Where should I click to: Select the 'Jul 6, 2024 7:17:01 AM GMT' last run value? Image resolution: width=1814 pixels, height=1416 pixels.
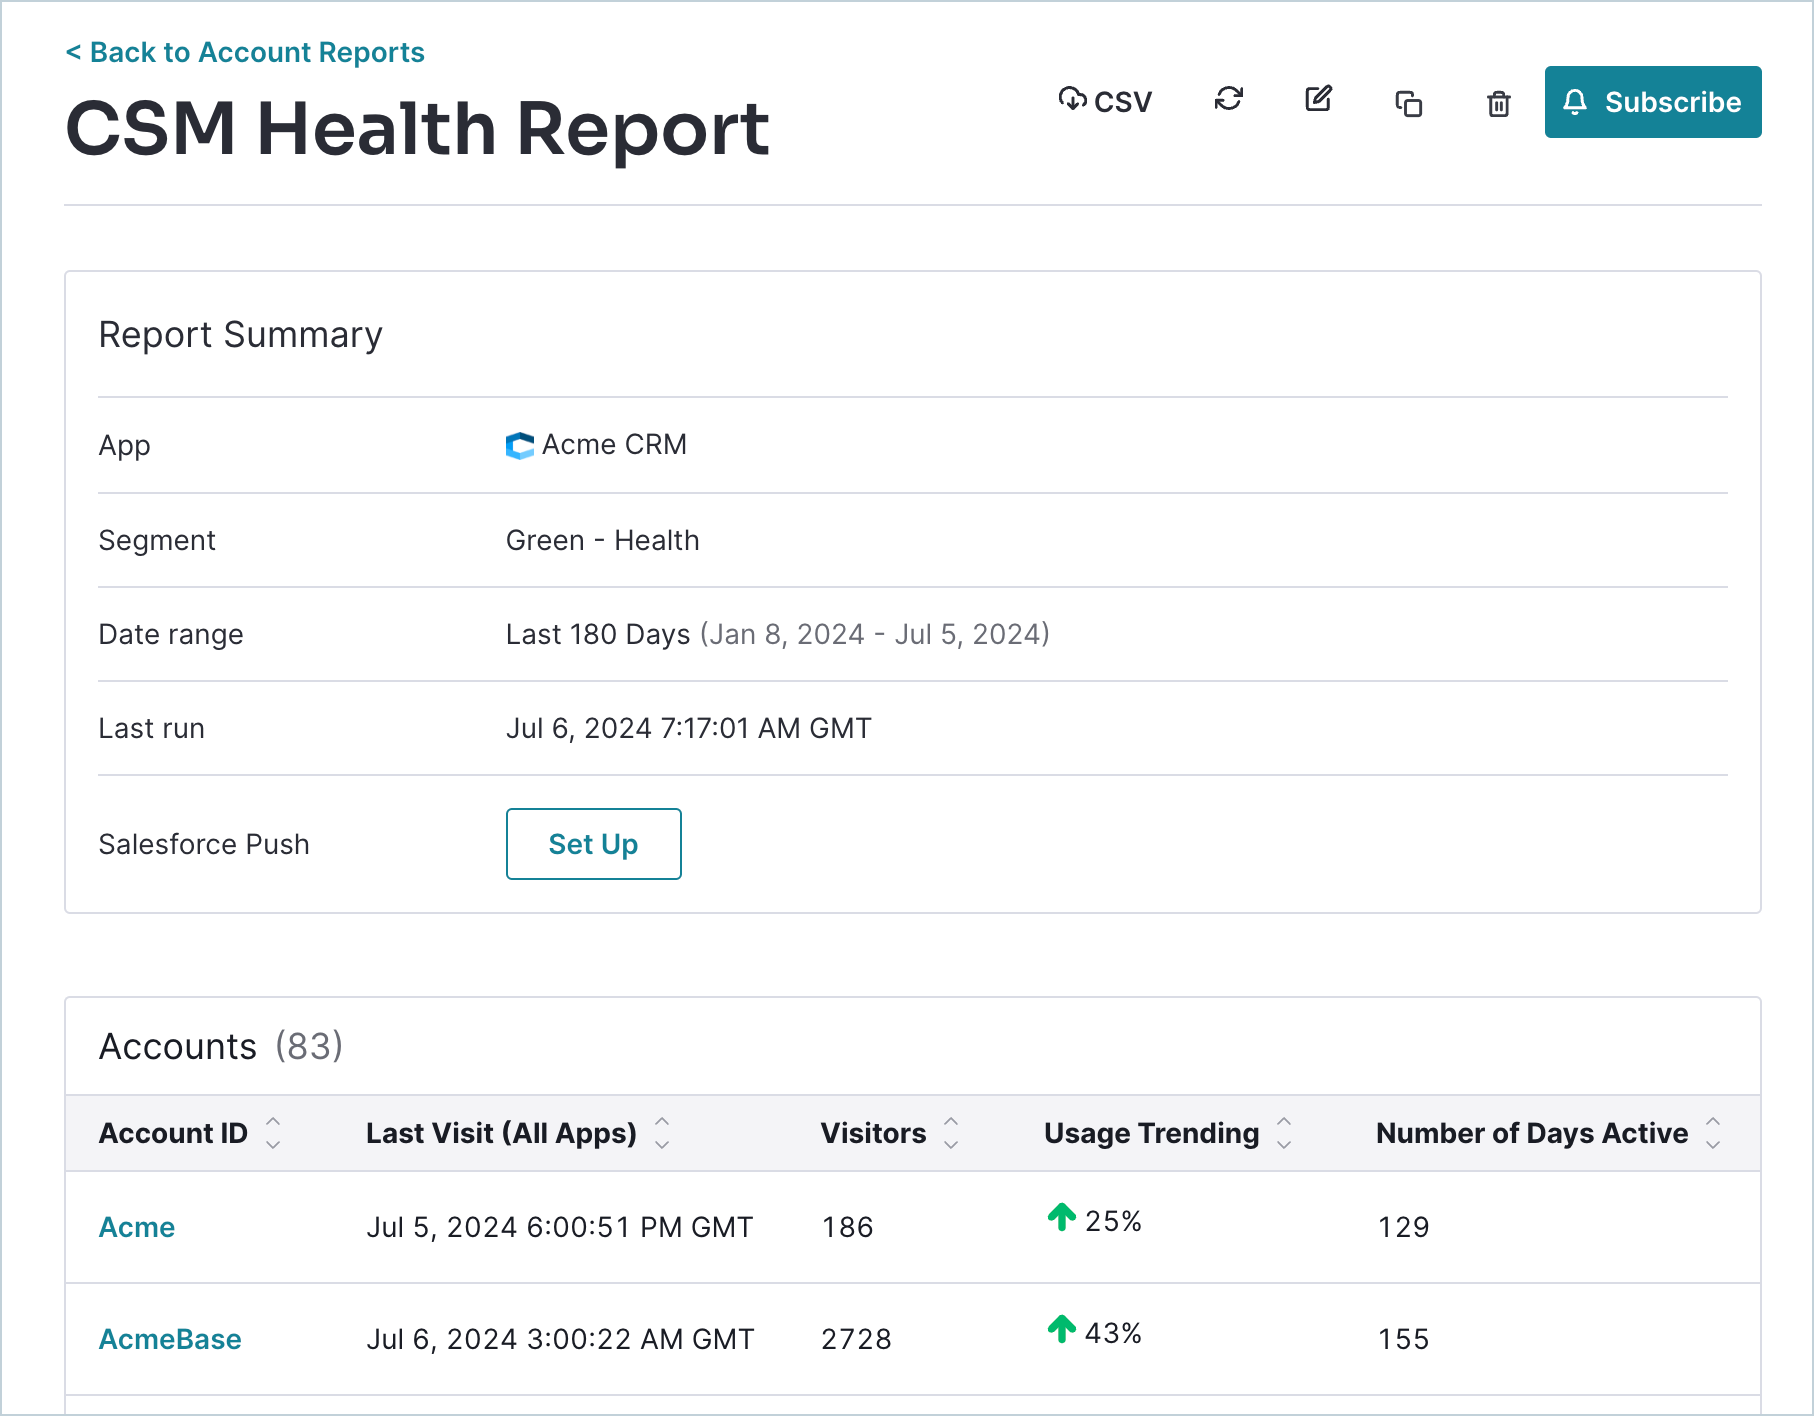[x=689, y=728]
